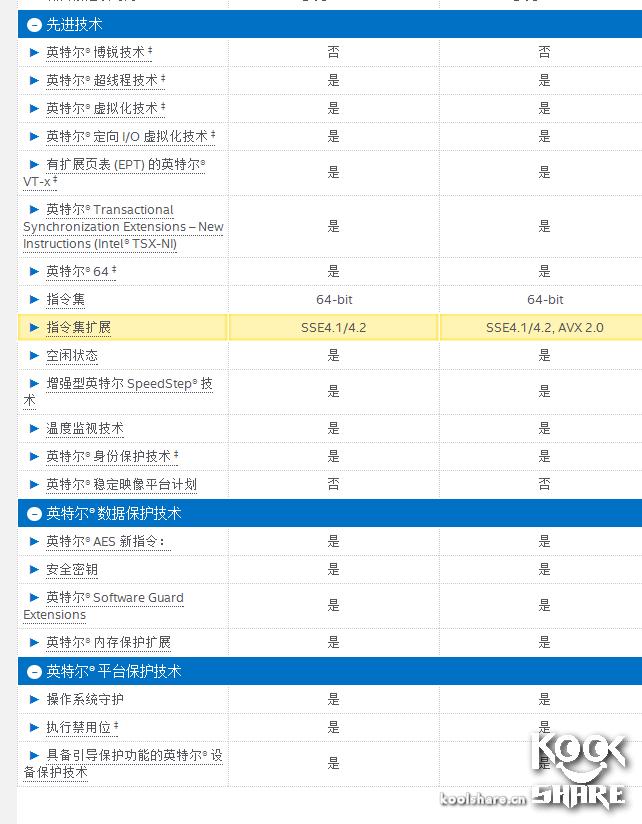This screenshot has width=642, height=824.
Task: Open the Intel TSX-NI link
Action: tap(123, 226)
